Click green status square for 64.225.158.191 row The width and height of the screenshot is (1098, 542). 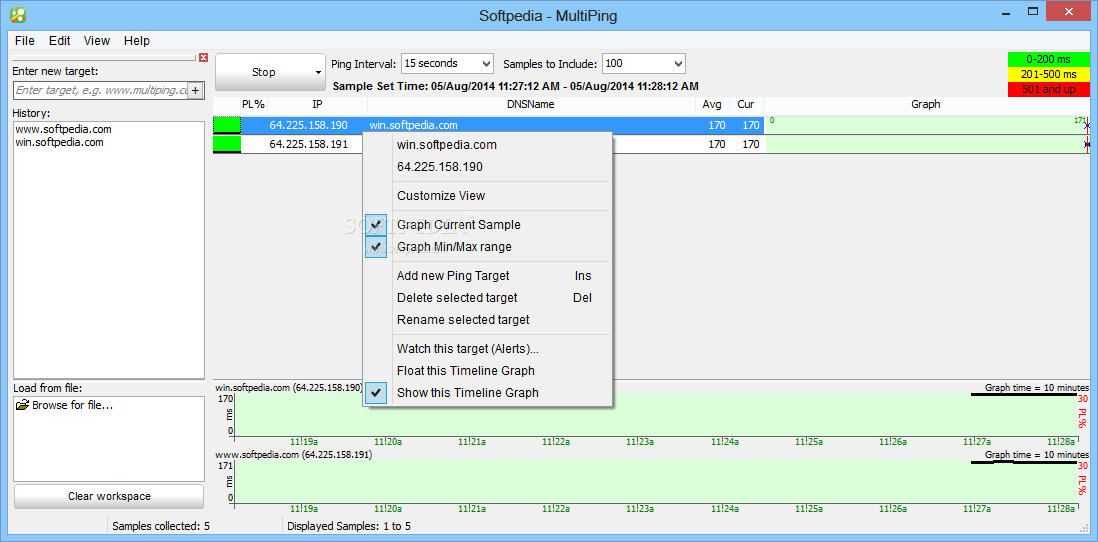pos(227,144)
